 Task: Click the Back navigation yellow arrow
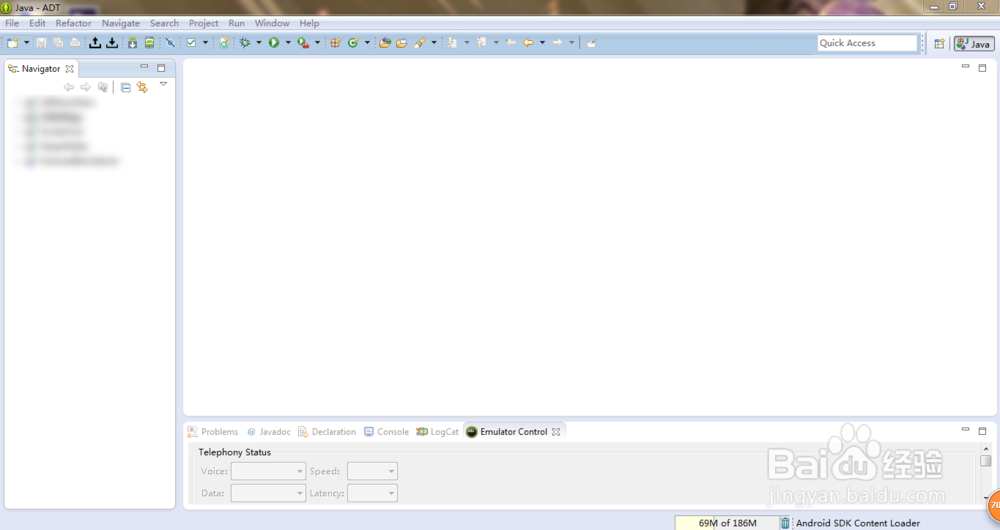(x=528, y=43)
